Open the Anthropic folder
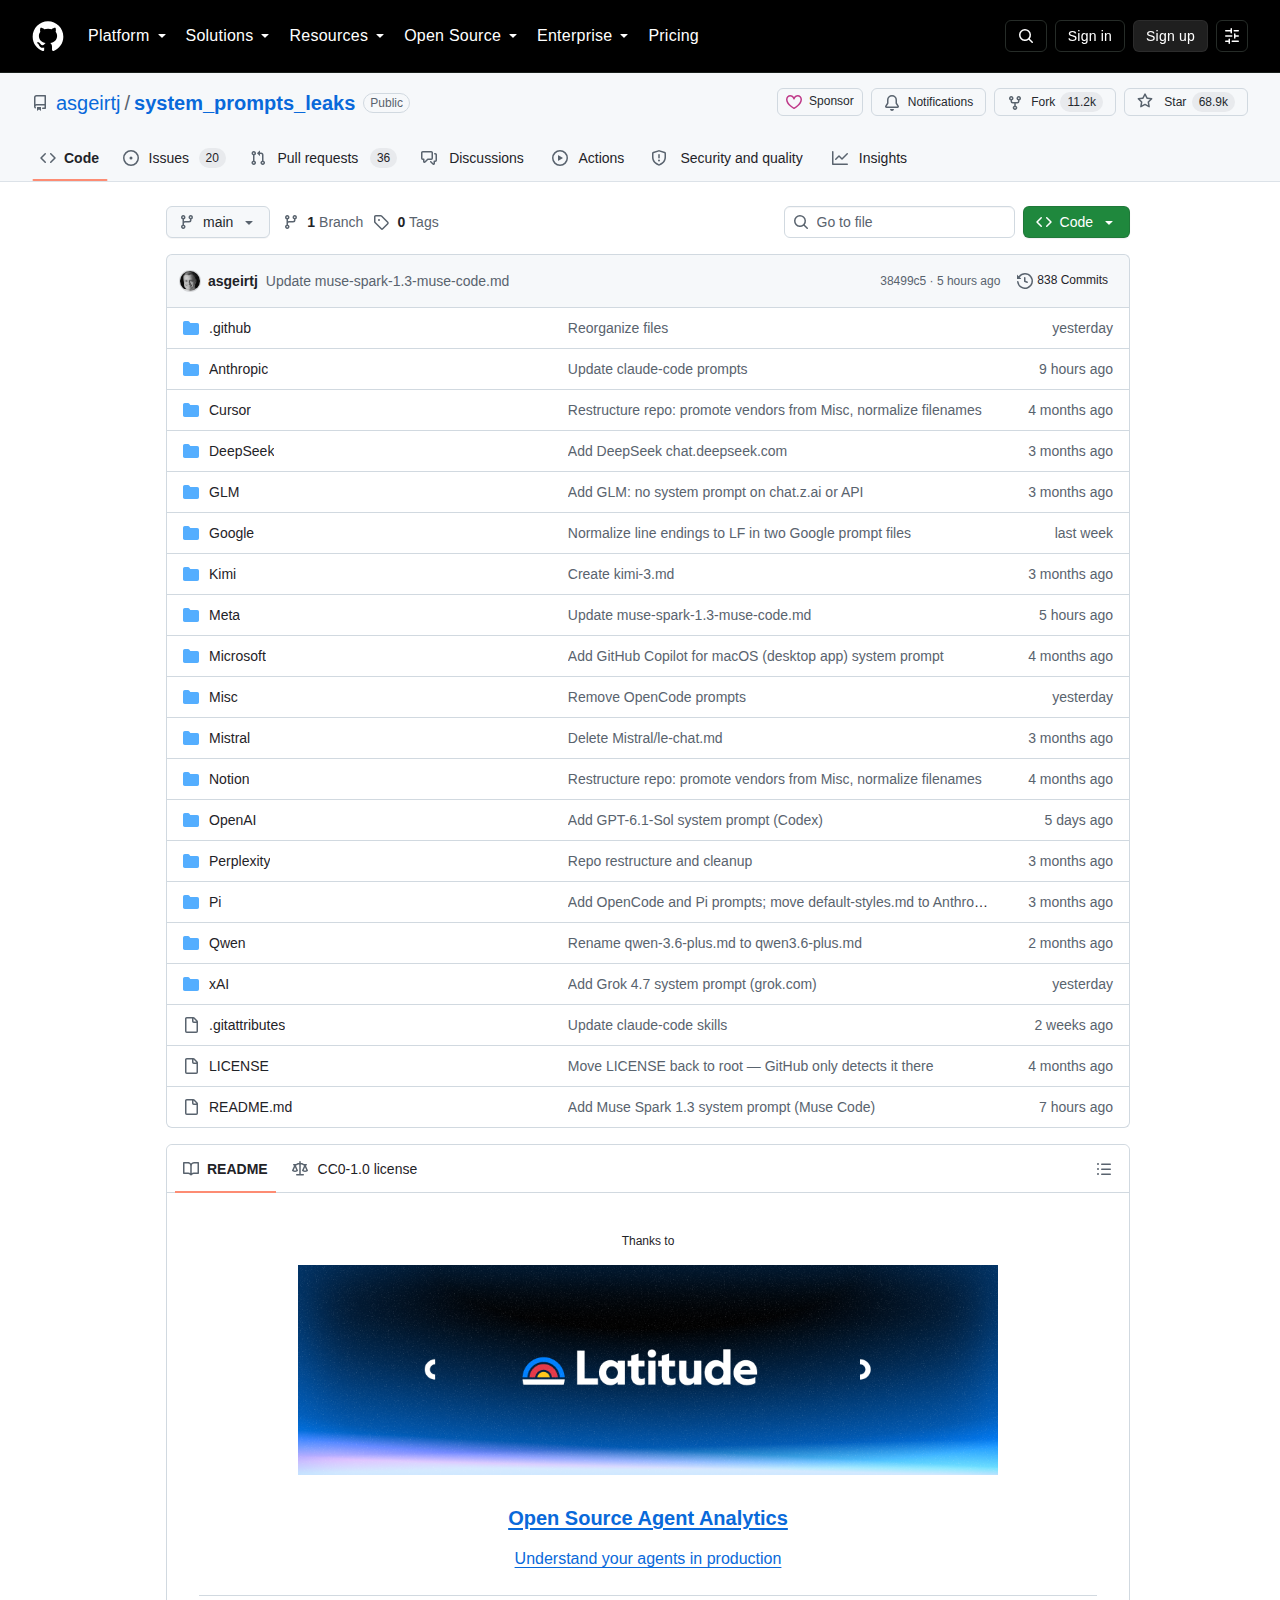Screen dimensions: 1280x1600 coord(238,369)
